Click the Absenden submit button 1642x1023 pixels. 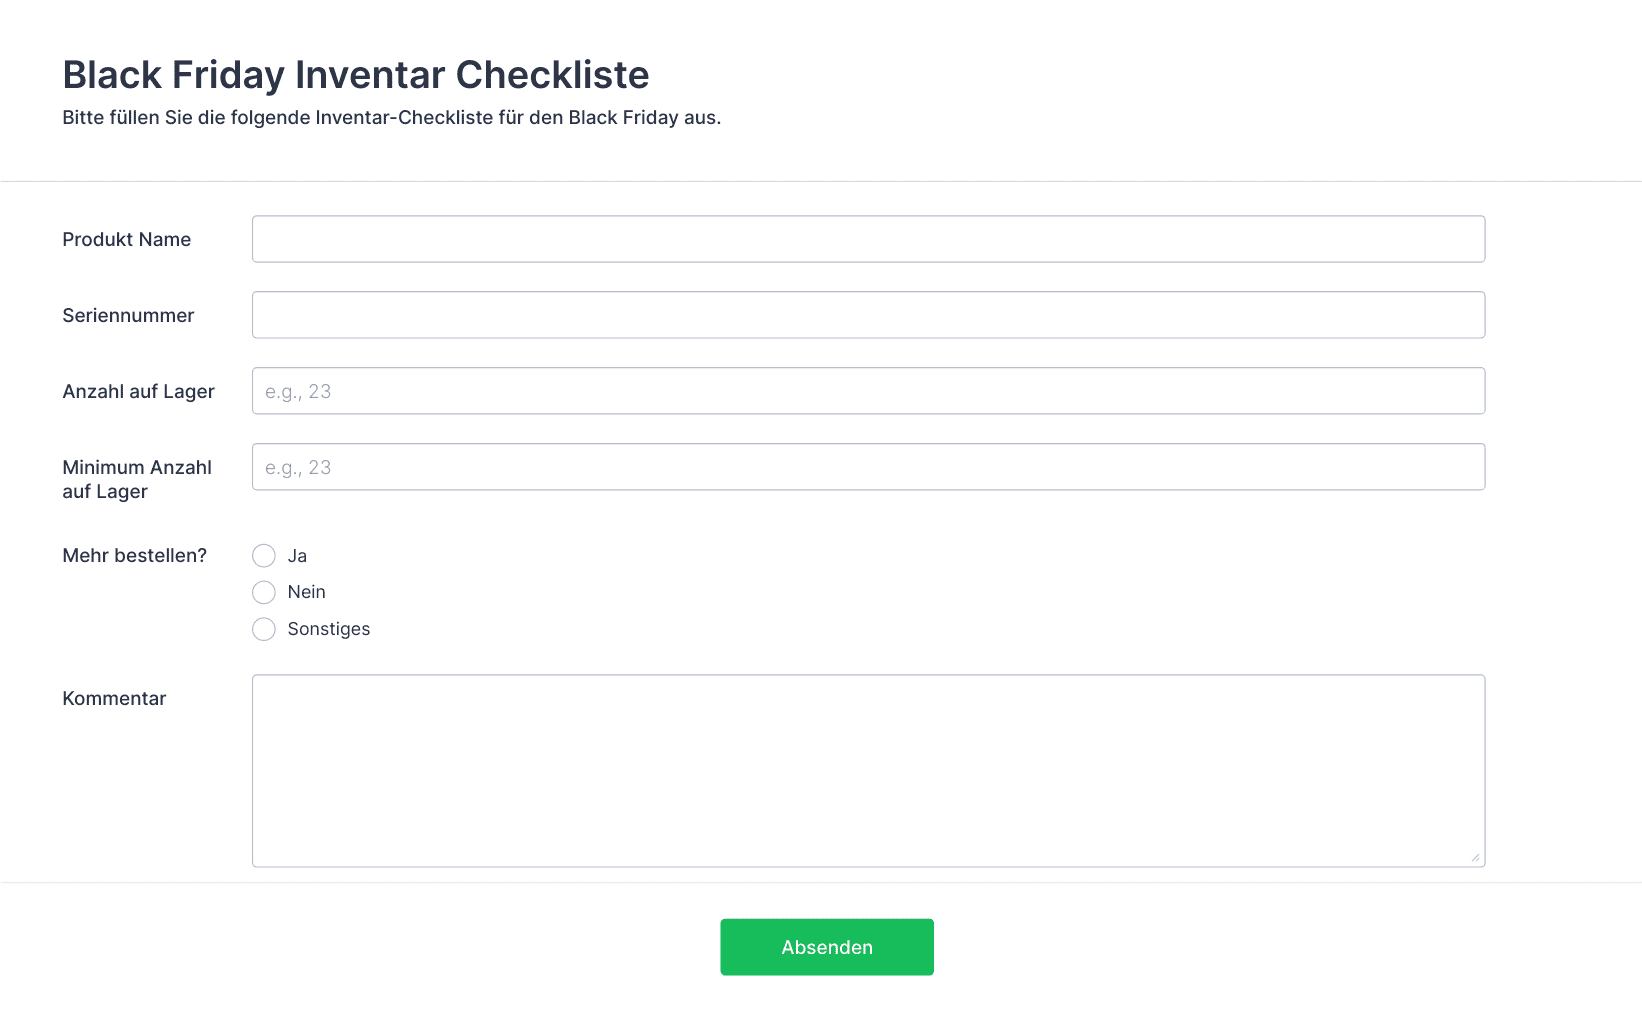pyautogui.click(x=827, y=947)
